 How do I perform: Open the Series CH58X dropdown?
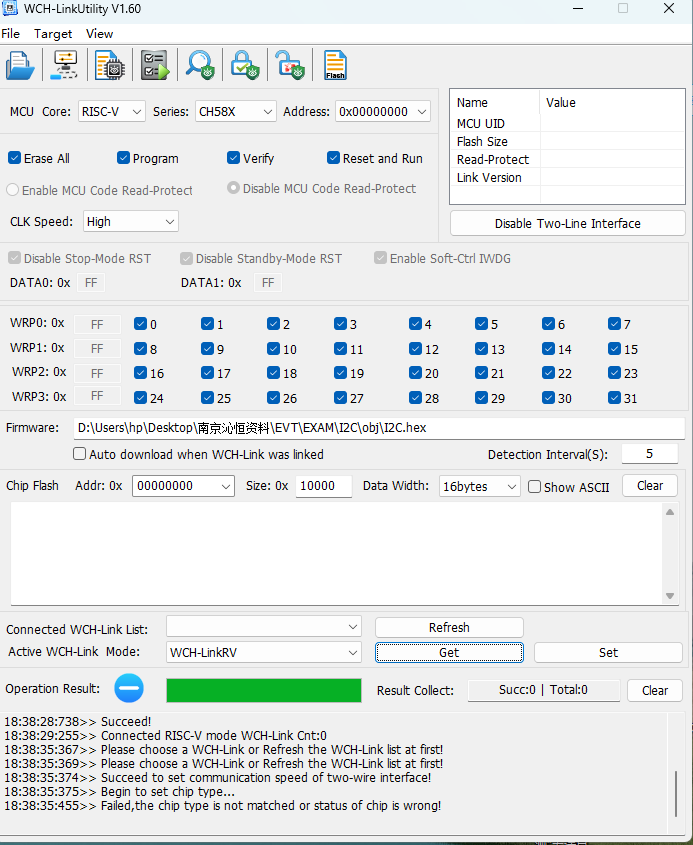pyautogui.click(x=235, y=111)
